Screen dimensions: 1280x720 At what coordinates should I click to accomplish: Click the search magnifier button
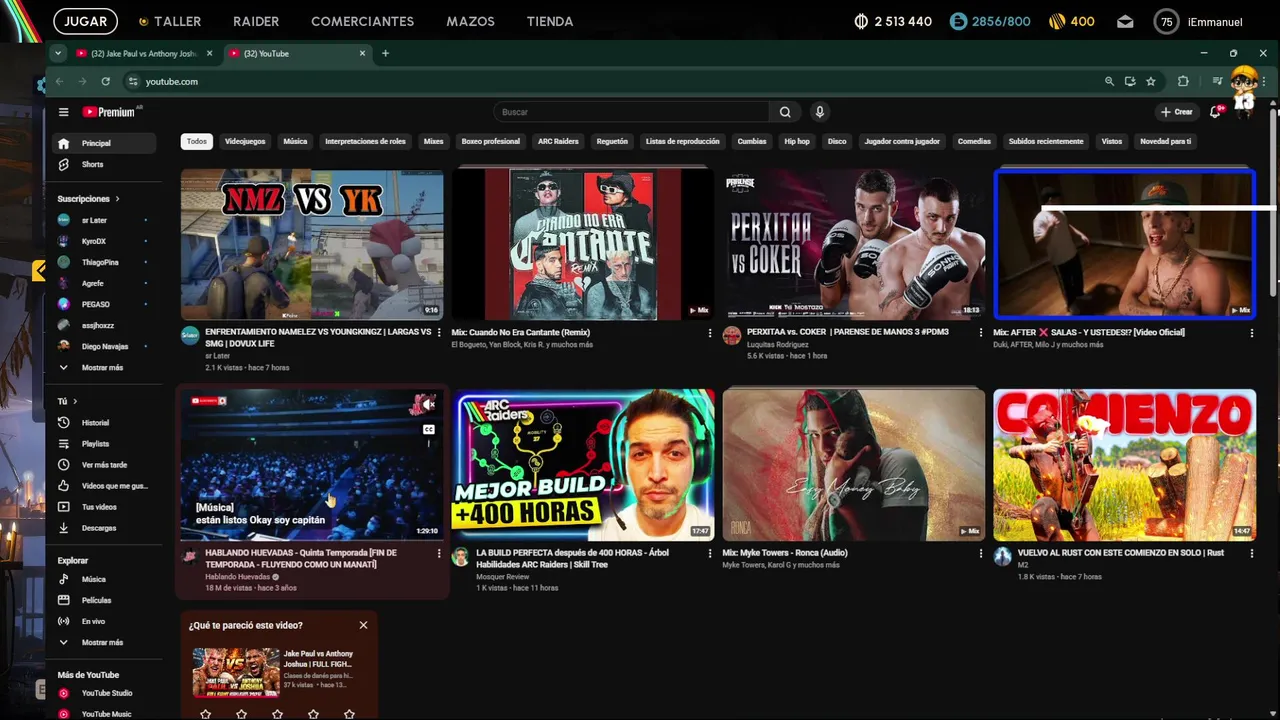(x=785, y=112)
